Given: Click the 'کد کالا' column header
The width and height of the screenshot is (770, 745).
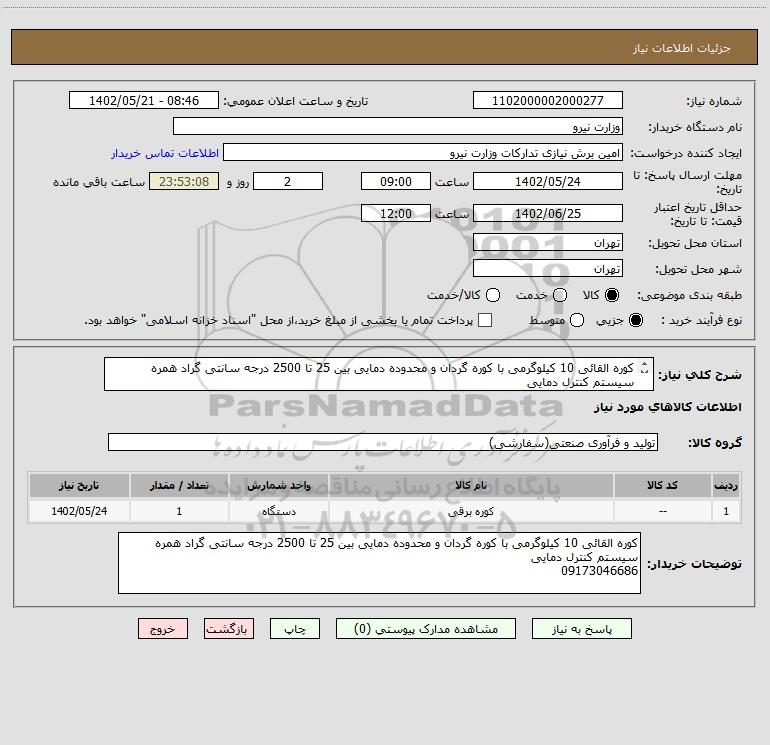Looking at the screenshot, I should [x=662, y=485].
